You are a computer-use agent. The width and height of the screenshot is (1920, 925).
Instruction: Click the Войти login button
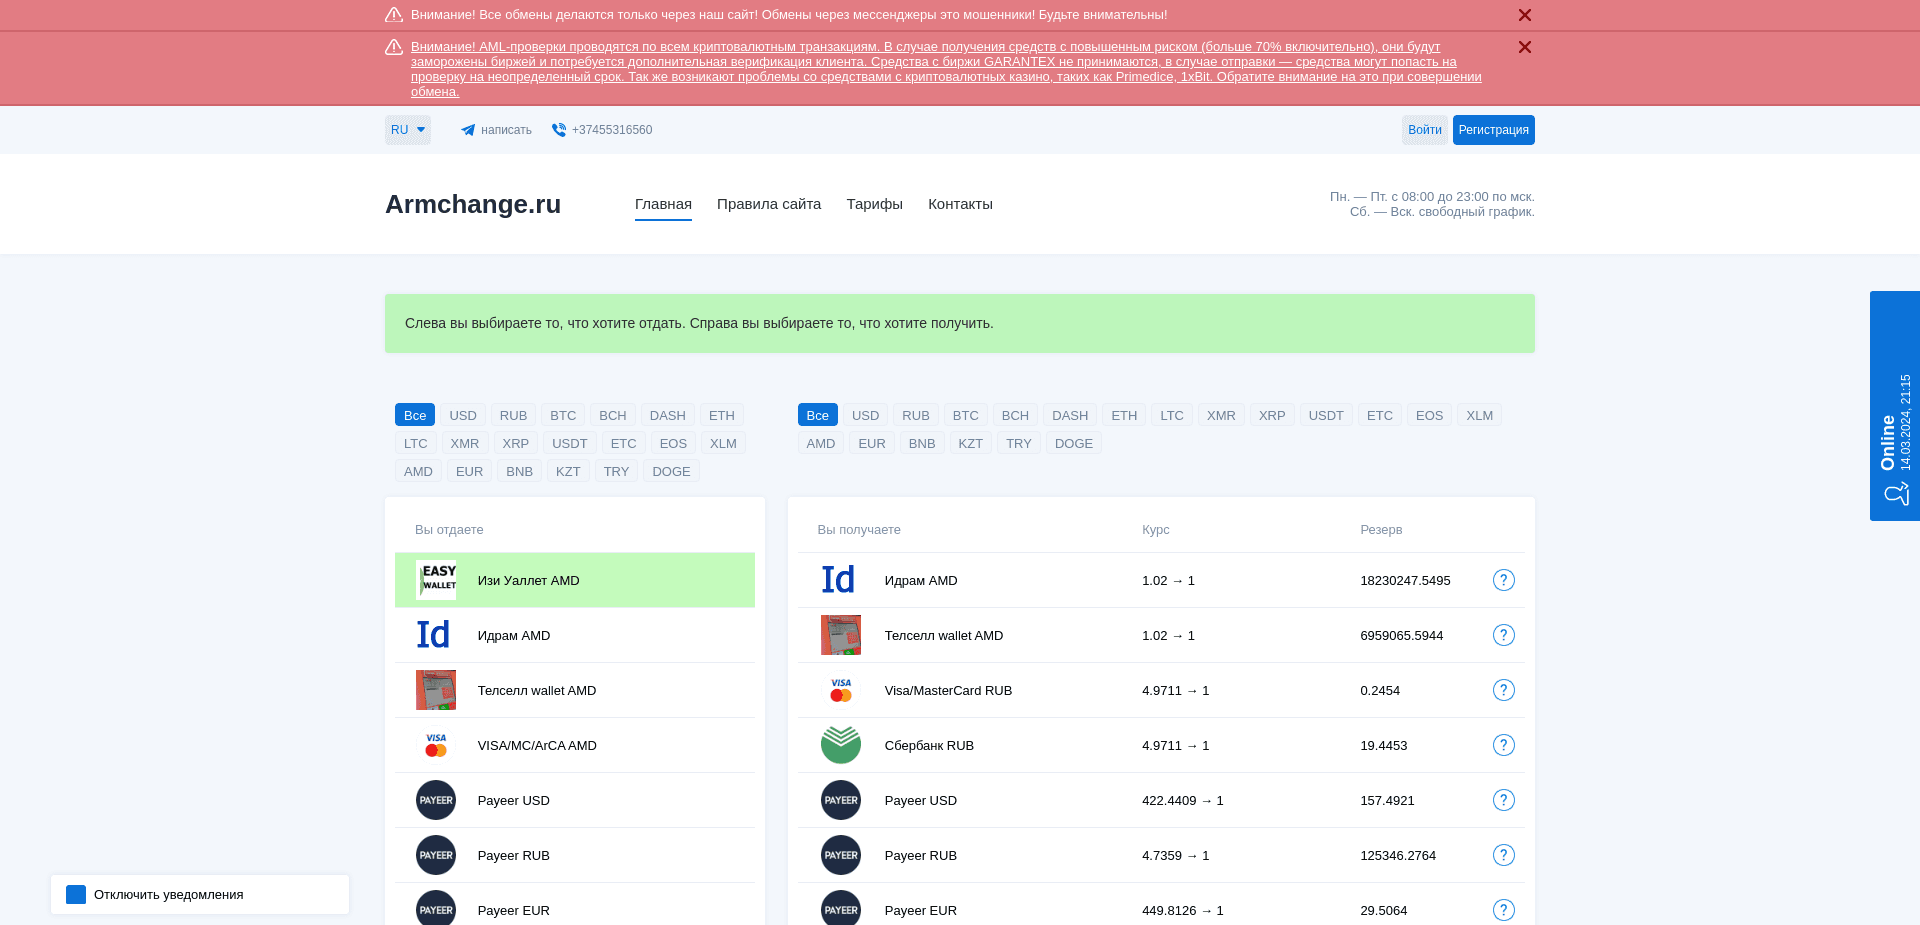tap(1424, 130)
